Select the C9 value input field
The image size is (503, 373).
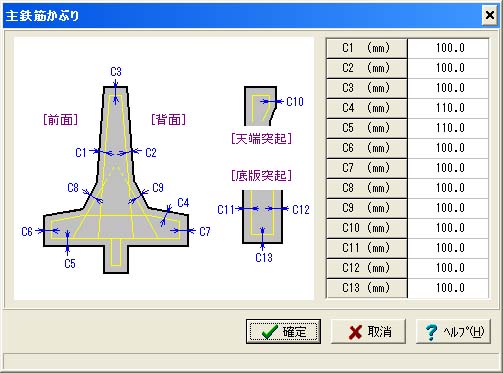[x=448, y=208]
